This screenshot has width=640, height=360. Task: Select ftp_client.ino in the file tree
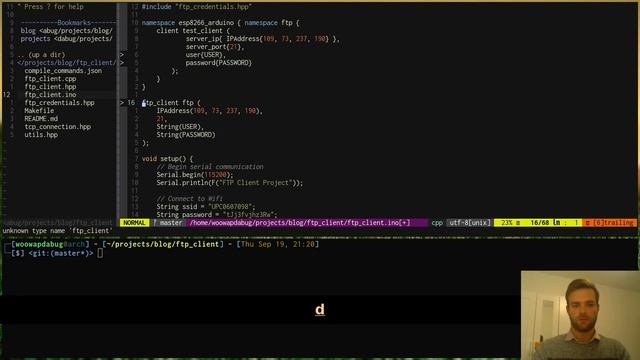pyautogui.click(x=50, y=95)
